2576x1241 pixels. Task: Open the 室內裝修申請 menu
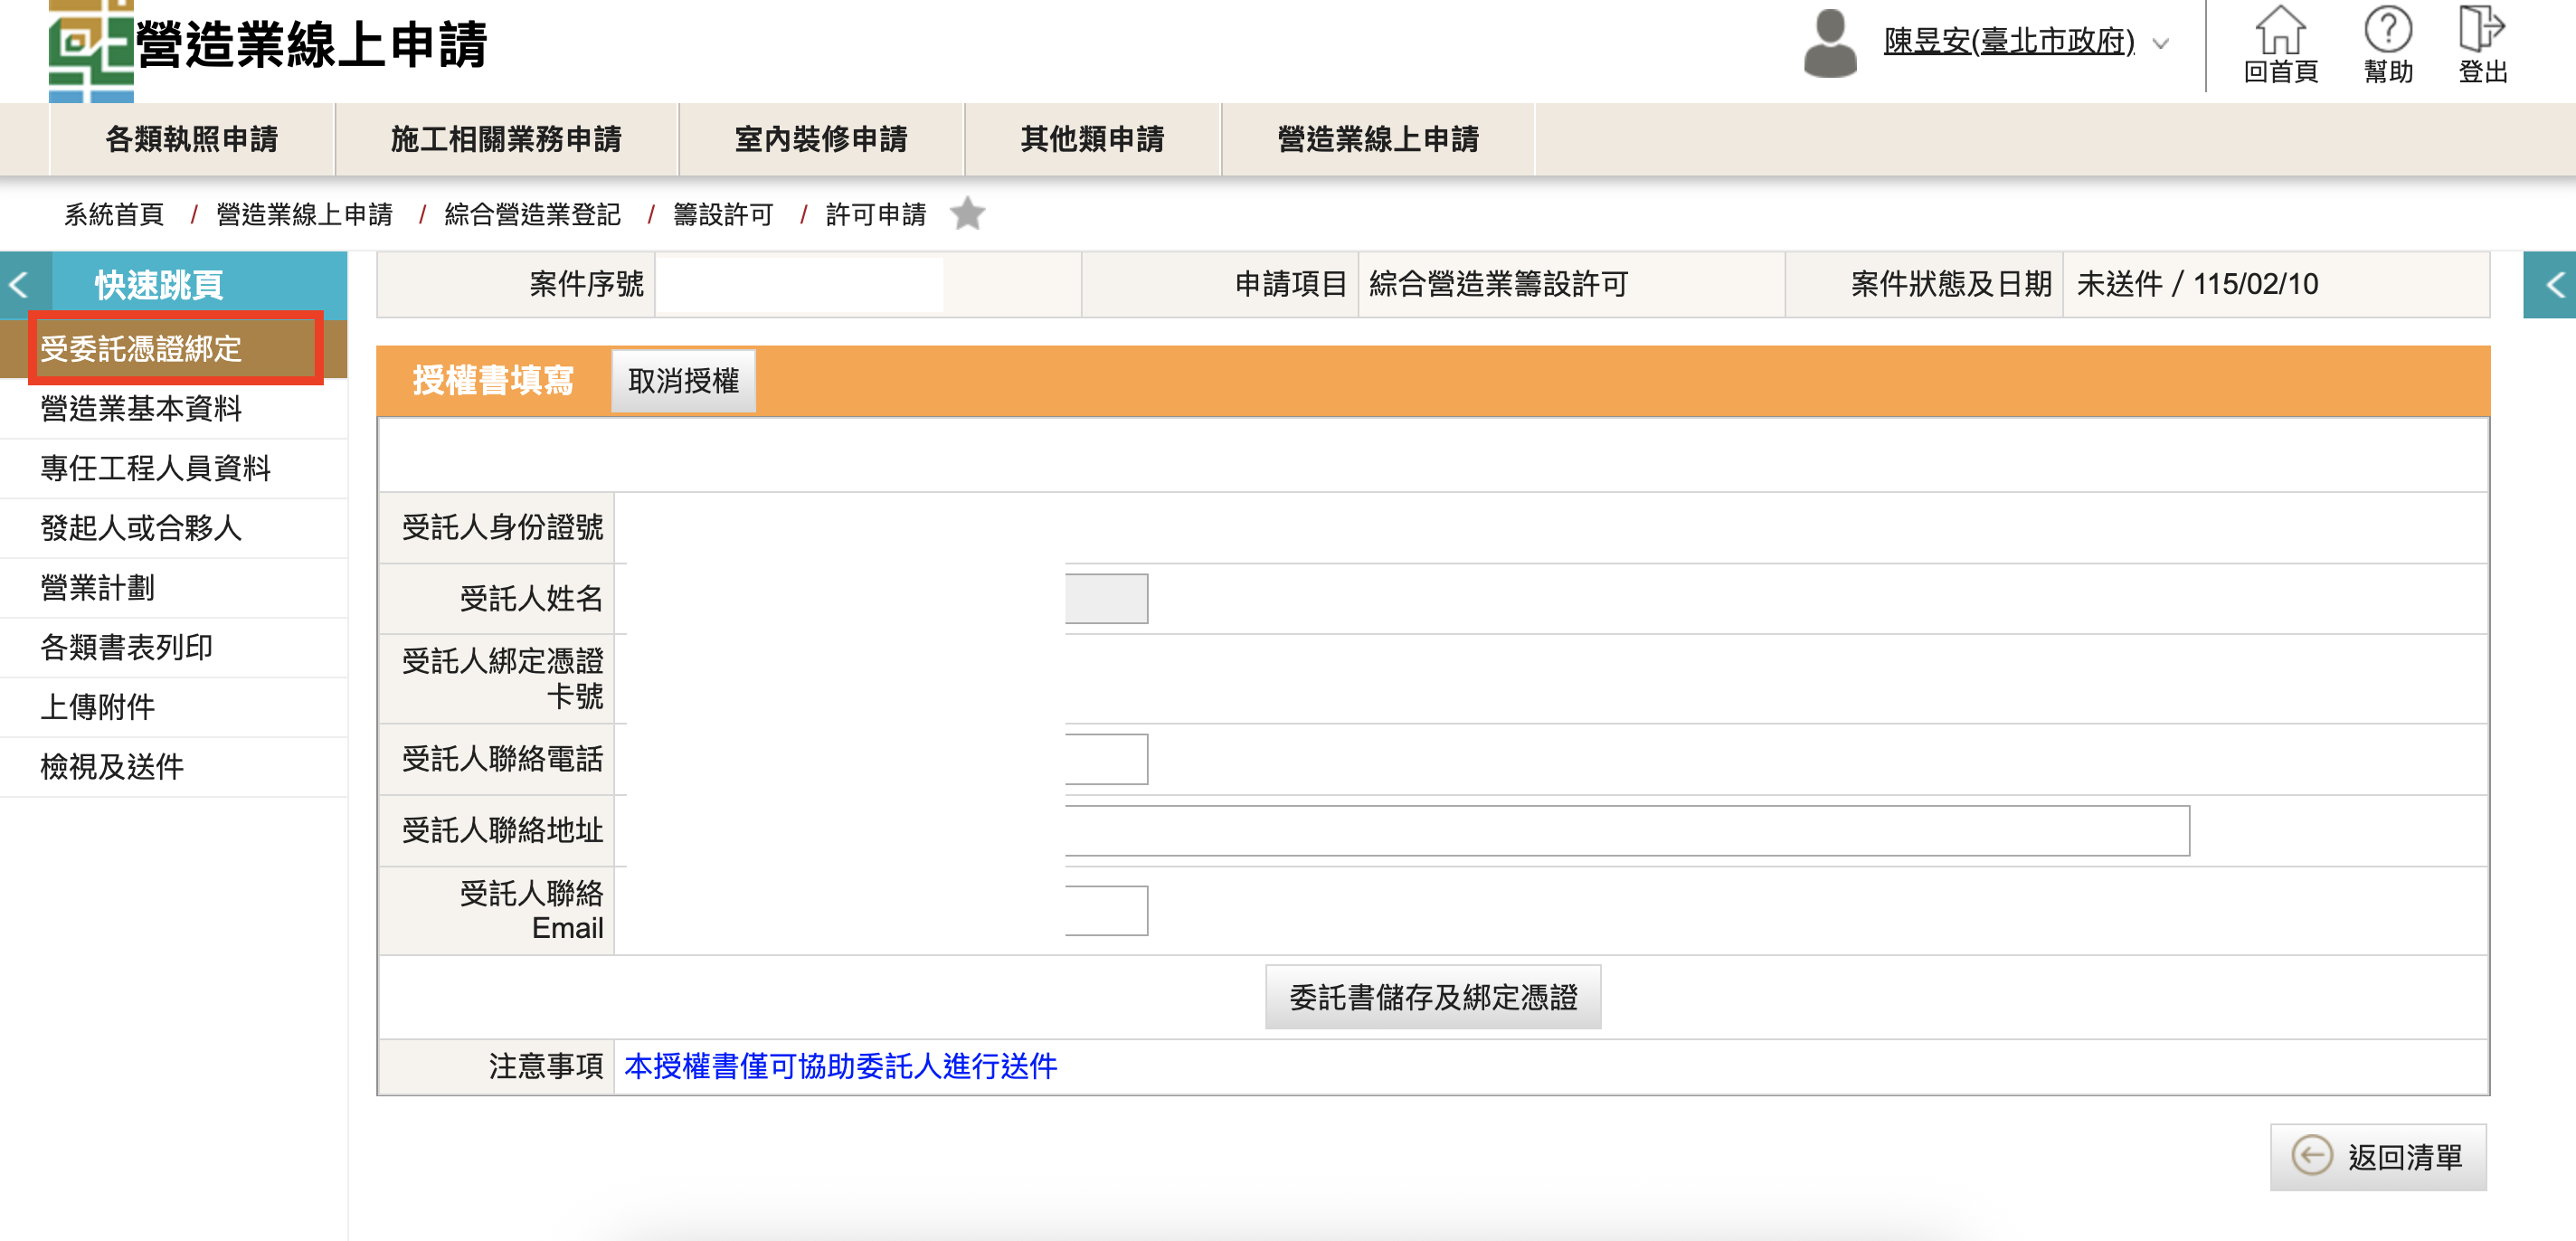821,139
